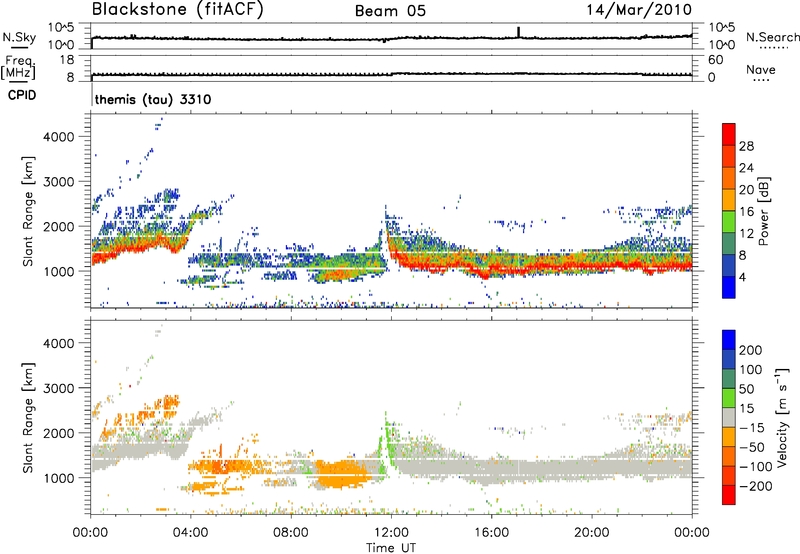Select the dark blue top Velocity colorbar segment

click(729, 340)
